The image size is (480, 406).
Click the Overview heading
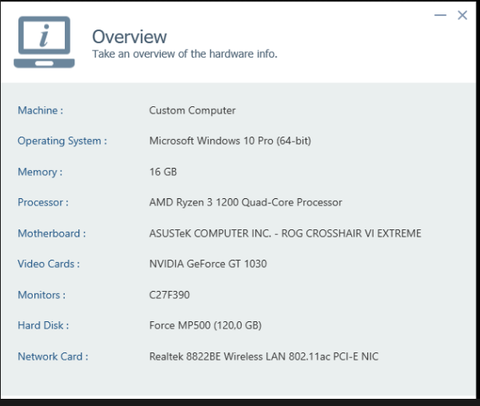coord(129,37)
